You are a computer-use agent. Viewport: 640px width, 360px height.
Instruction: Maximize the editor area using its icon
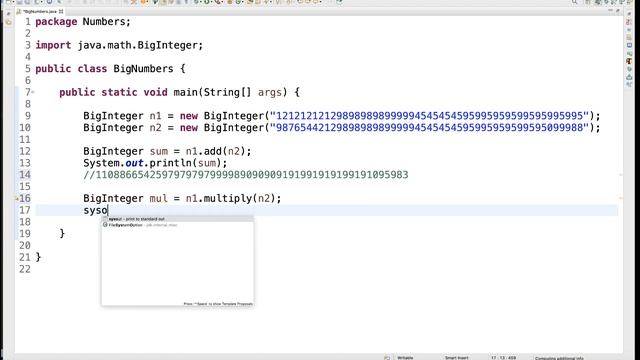pyautogui.click(x=617, y=11)
